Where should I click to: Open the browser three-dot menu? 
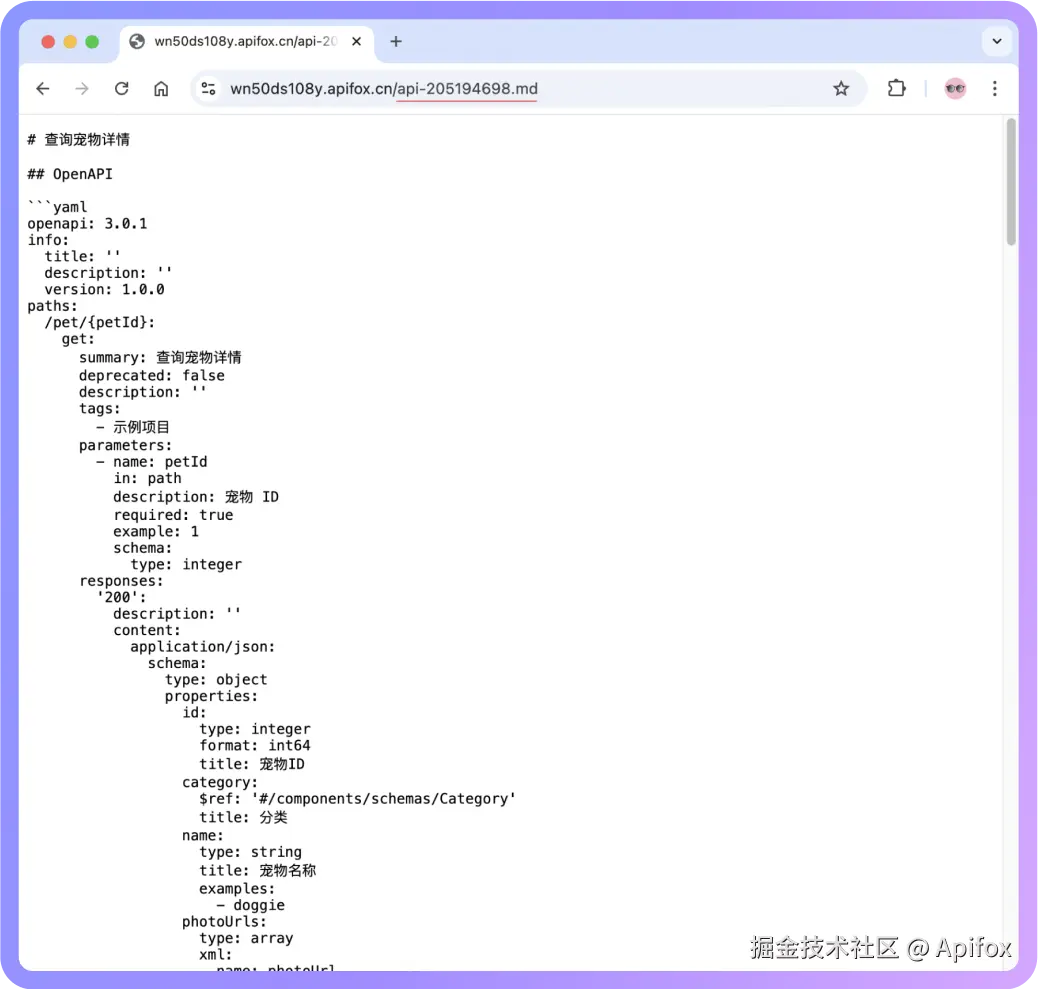coord(994,89)
